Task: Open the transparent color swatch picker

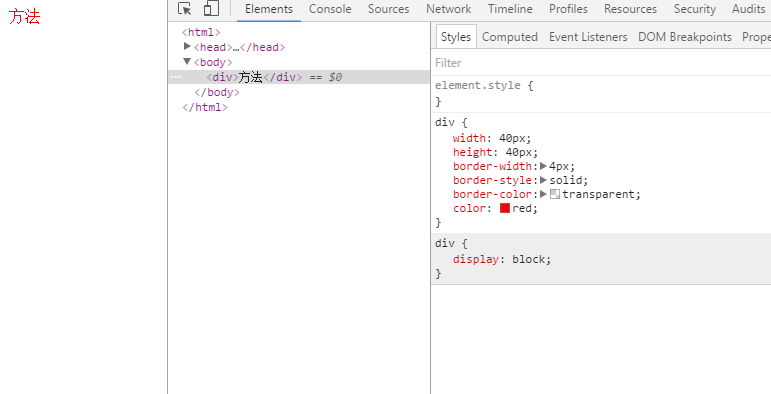Action: click(x=555, y=194)
